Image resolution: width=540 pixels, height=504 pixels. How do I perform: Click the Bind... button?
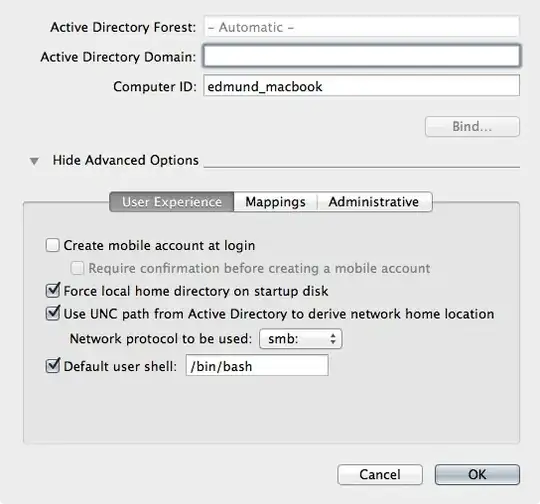pyautogui.click(x=472, y=126)
